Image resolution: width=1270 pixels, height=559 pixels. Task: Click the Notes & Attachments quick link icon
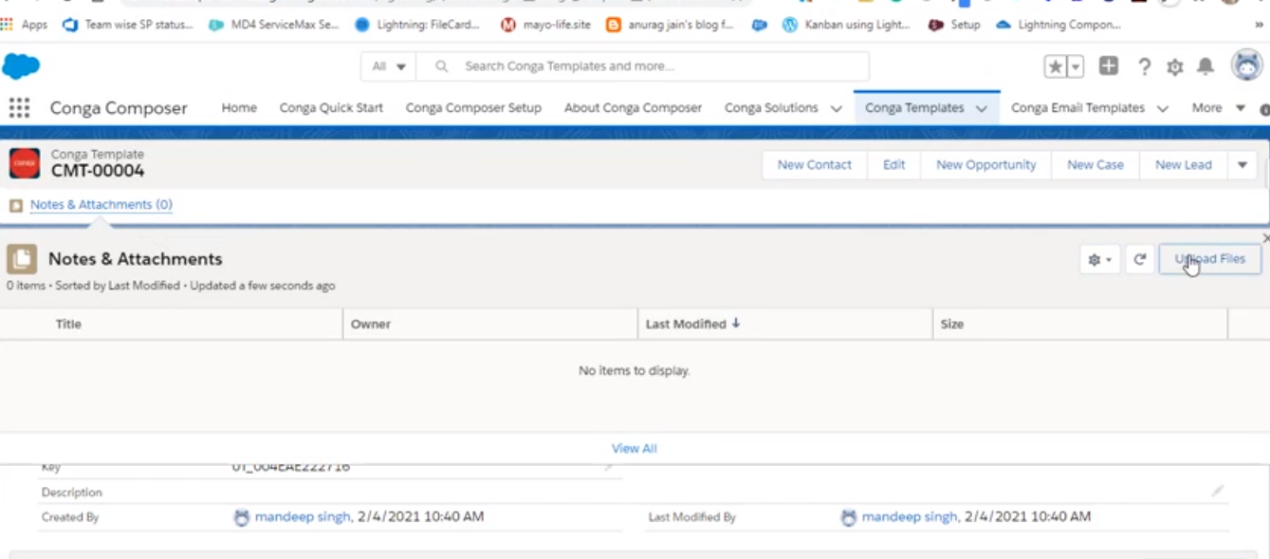coord(16,206)
